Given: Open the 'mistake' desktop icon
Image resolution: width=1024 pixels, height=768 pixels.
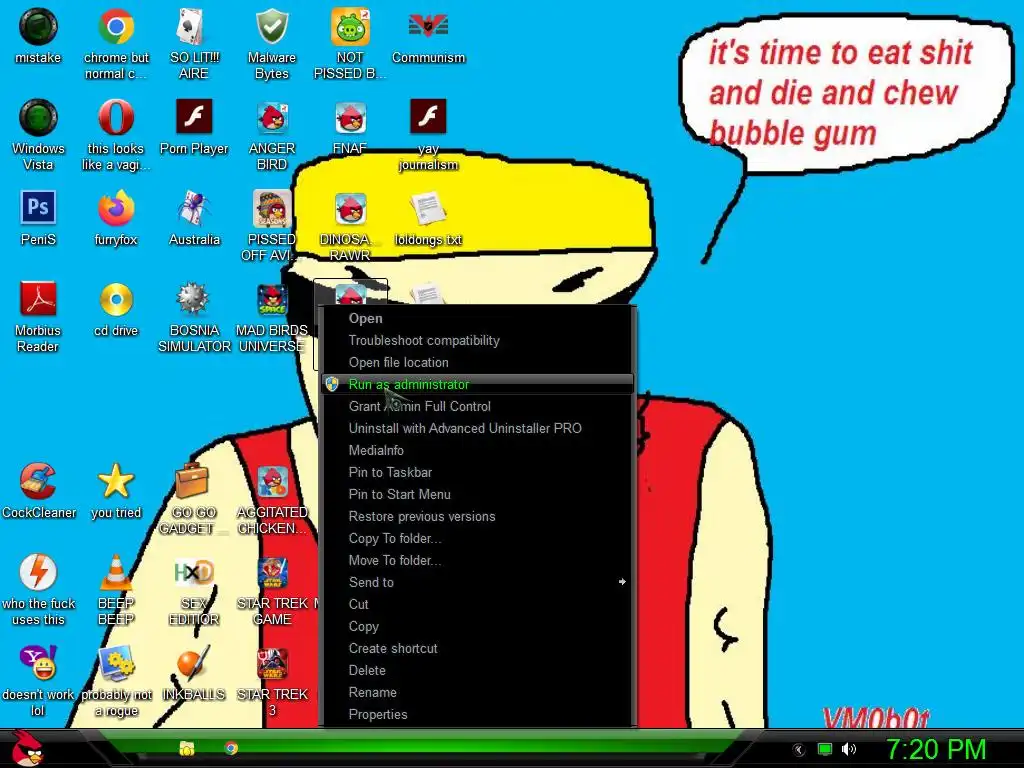Looking at the screenshot, I should (x=38, y=27).
